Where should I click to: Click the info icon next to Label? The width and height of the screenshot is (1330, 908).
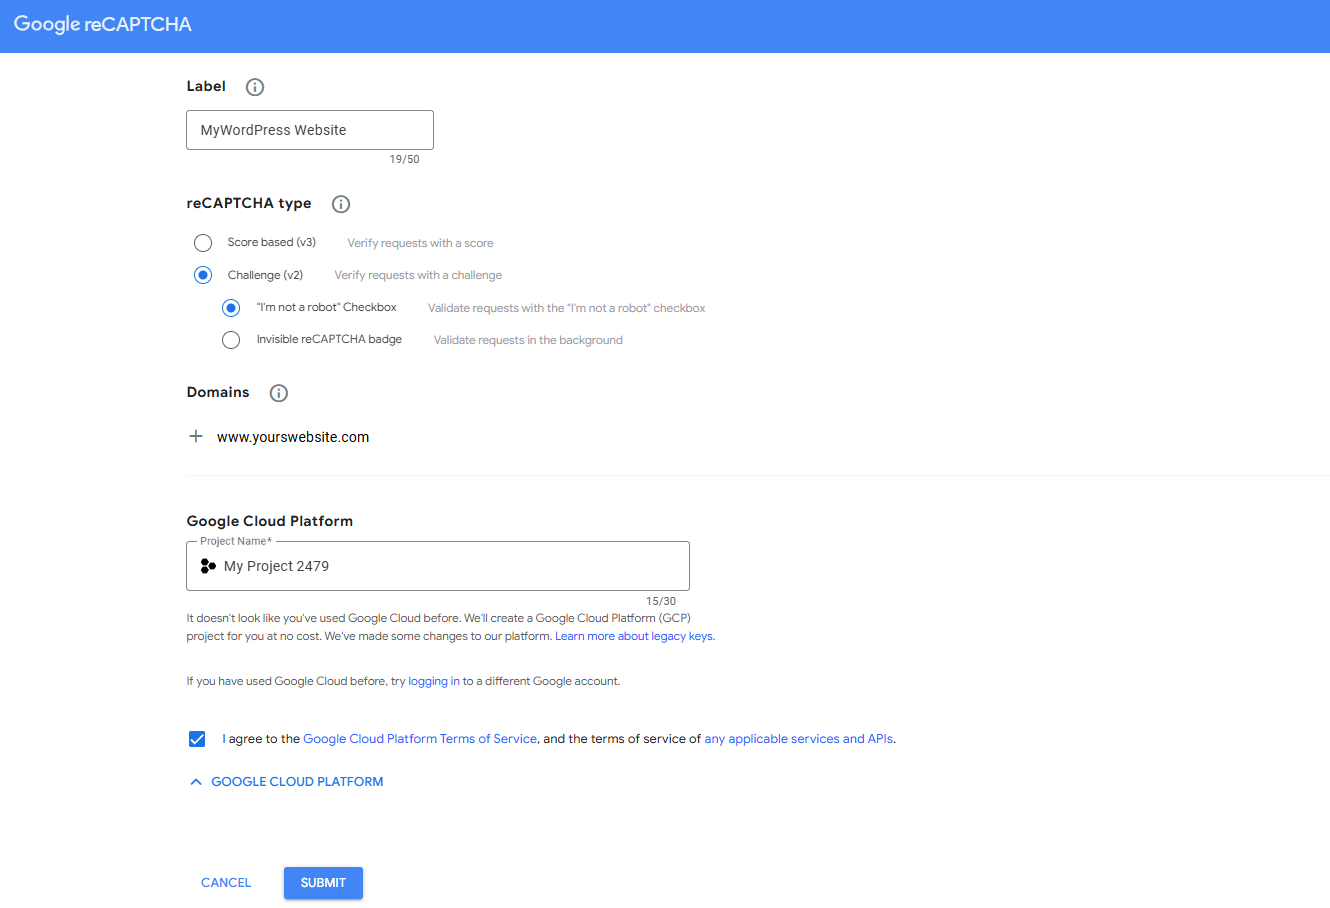click(255, 87)
